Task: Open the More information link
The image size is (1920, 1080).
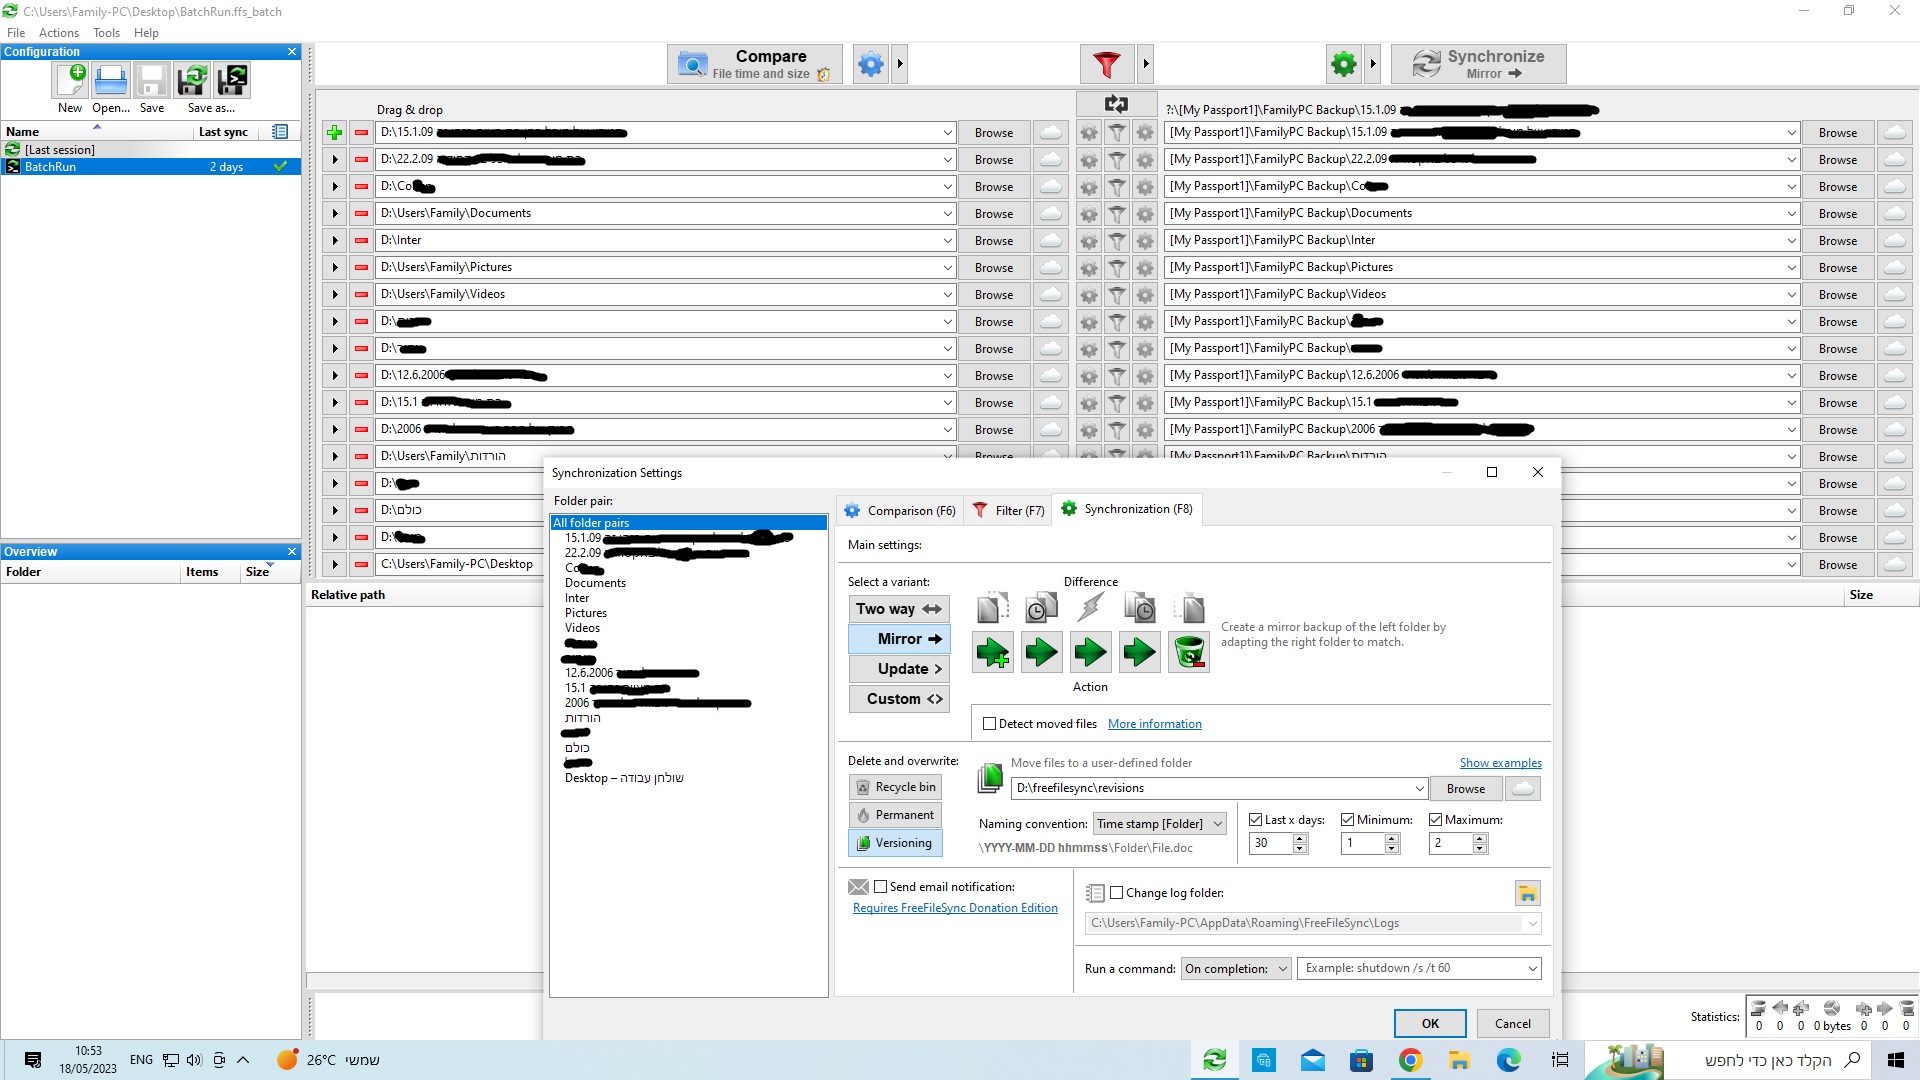Action: point(1154,724)
